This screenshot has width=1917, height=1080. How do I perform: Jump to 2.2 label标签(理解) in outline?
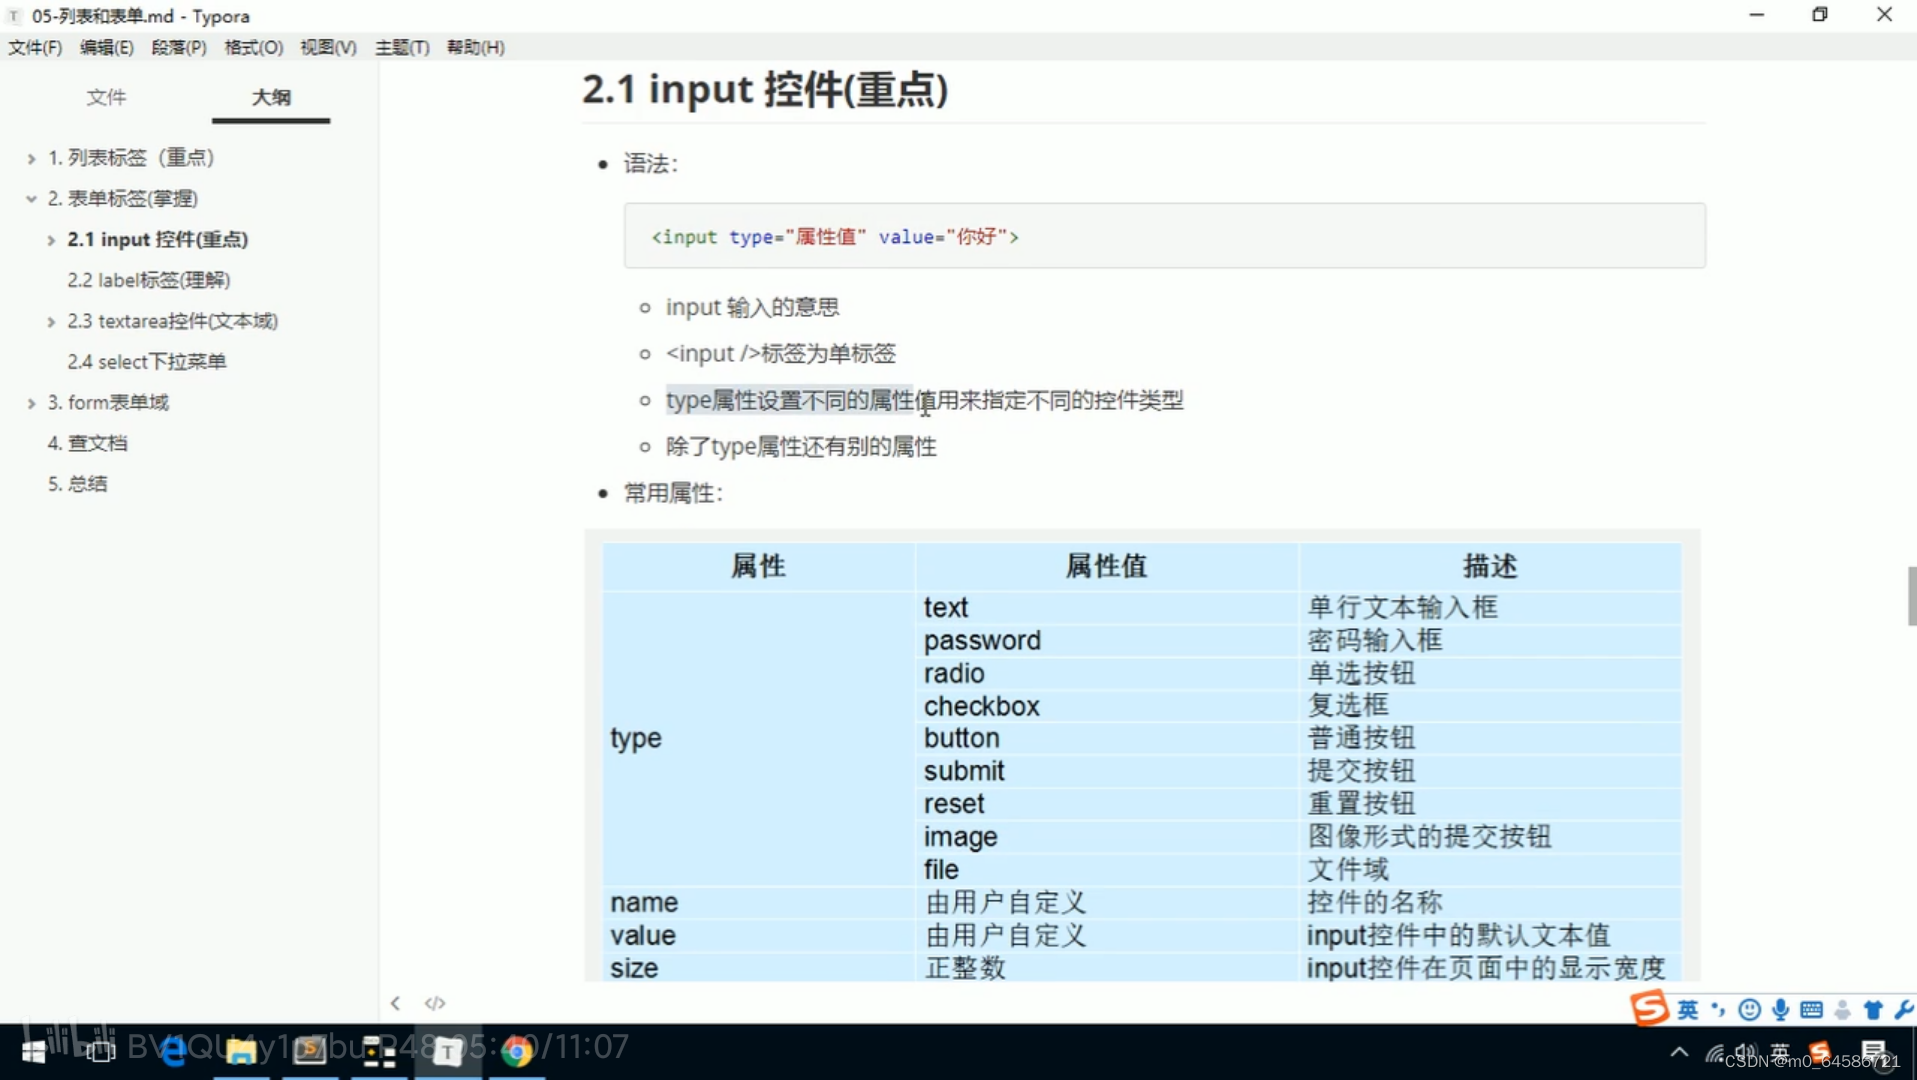(x=149, y=280)
